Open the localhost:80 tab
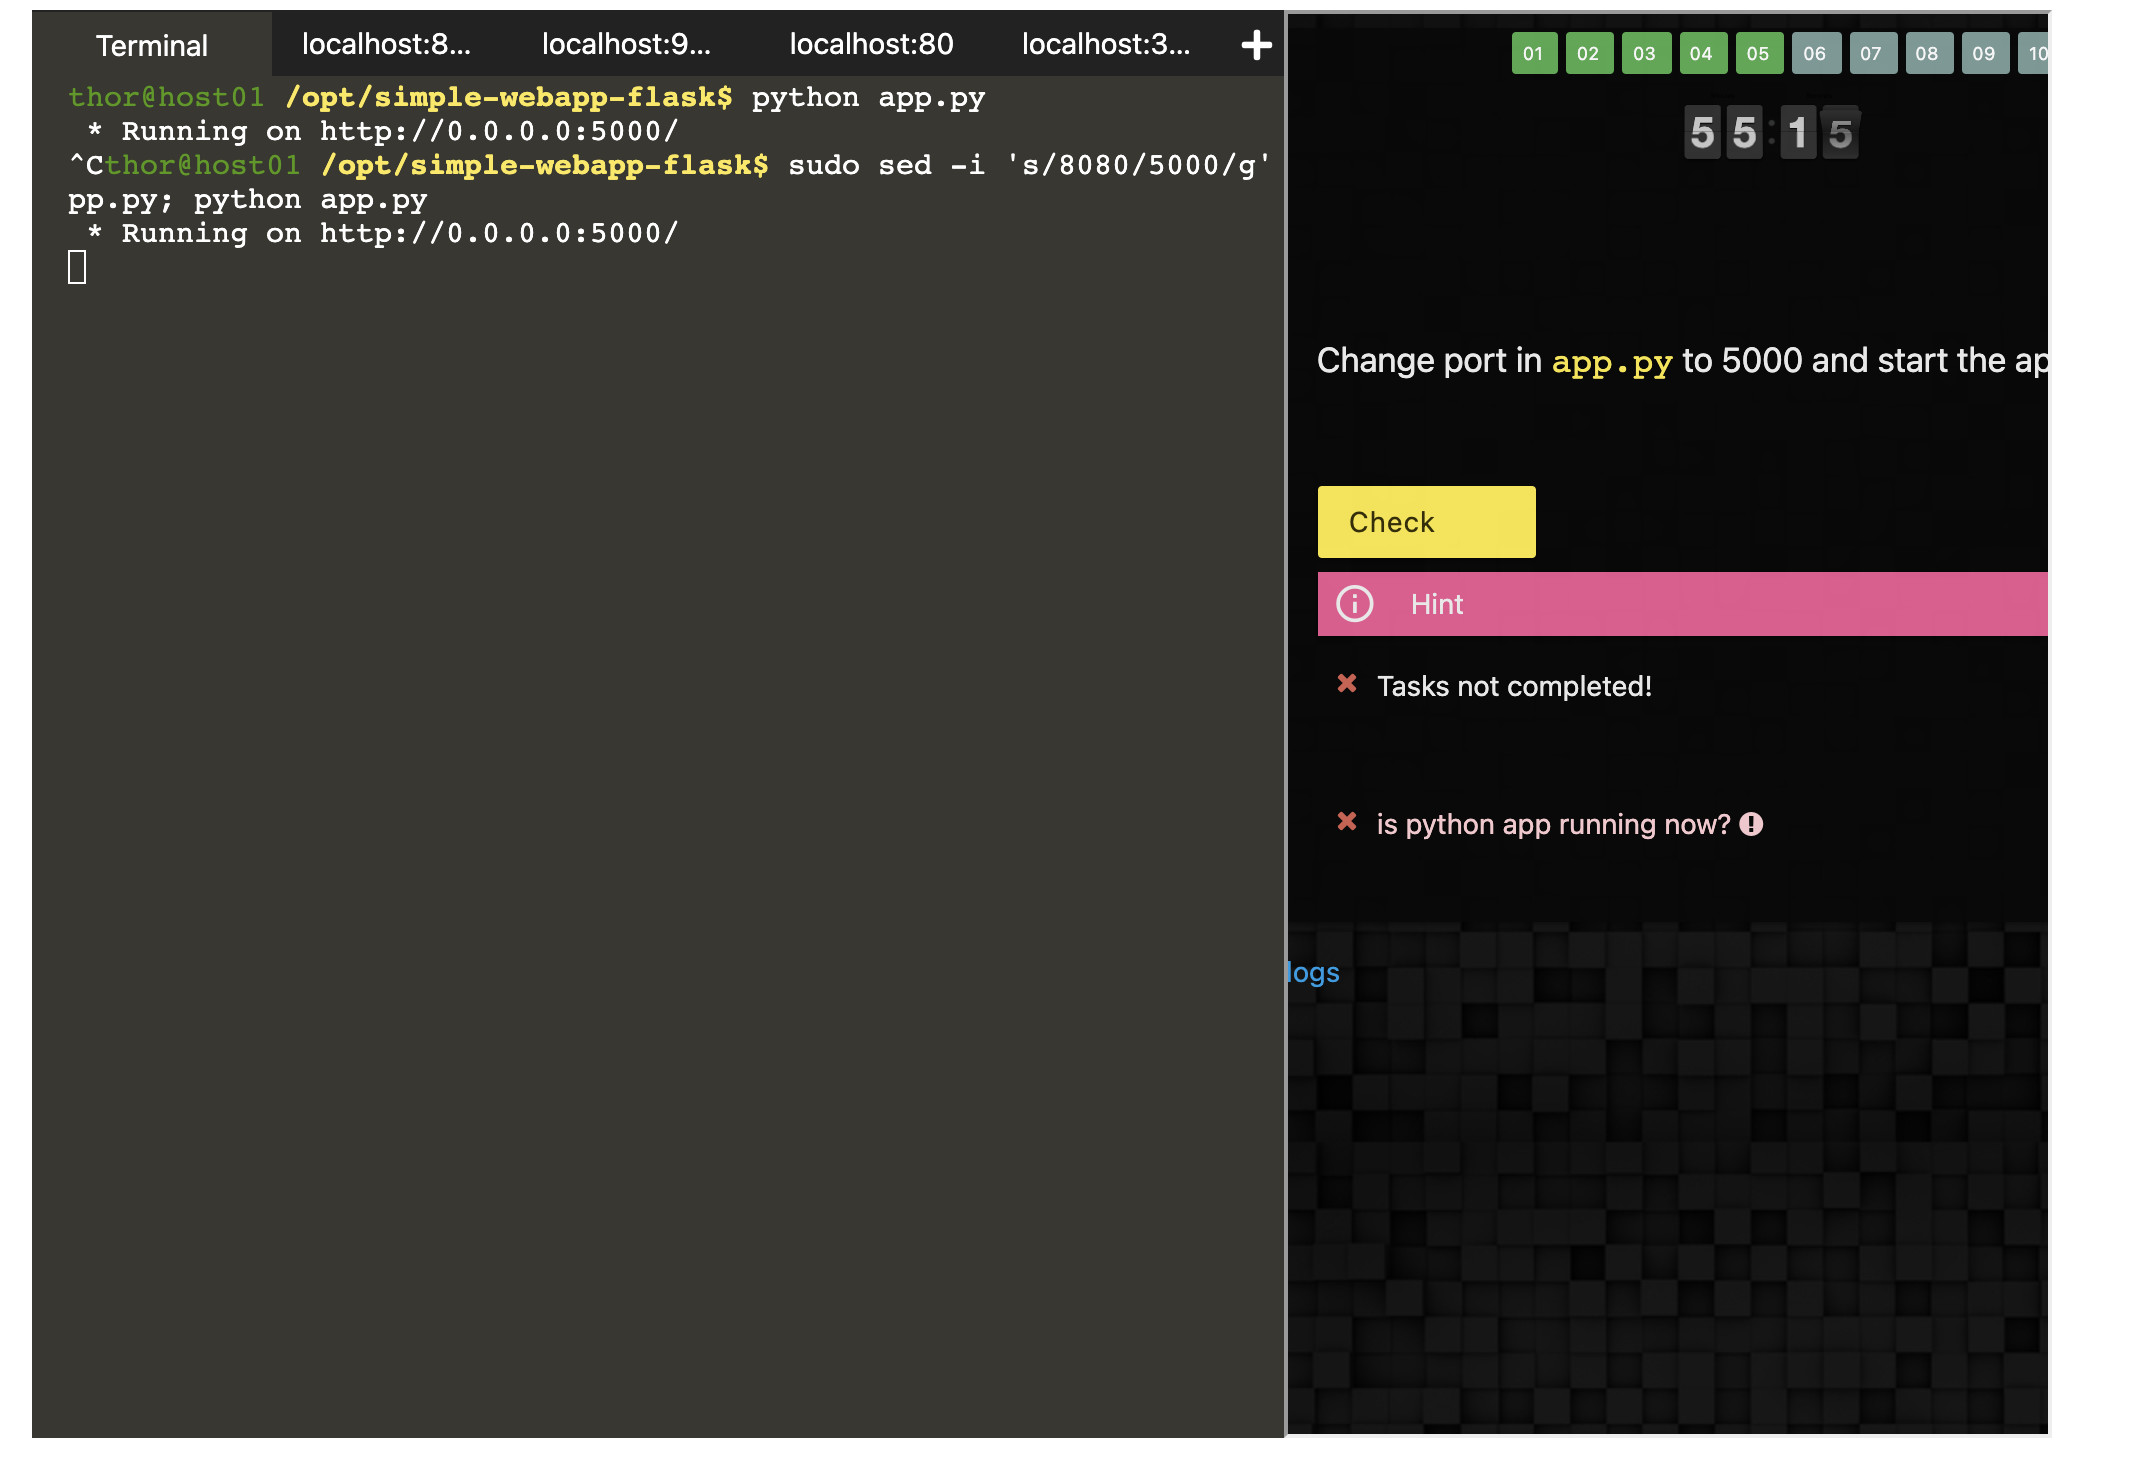The image size is (2132, 1472). 871,45
